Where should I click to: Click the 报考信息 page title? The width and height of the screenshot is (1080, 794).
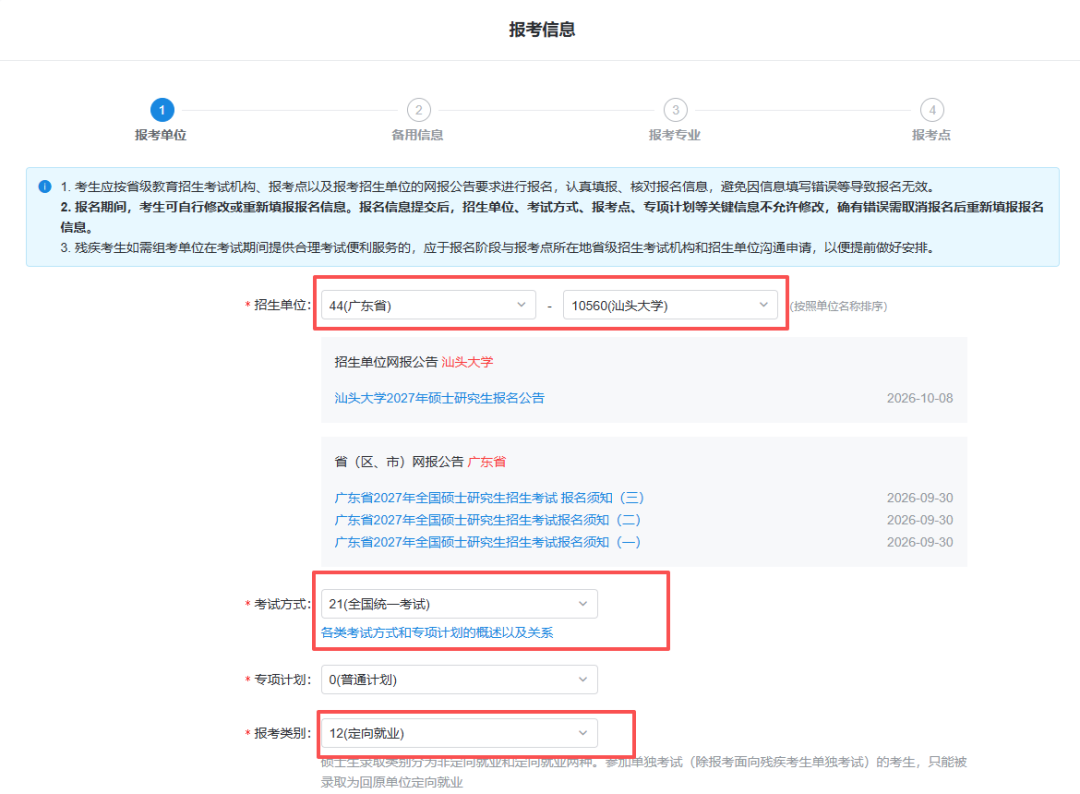point(542,30)
